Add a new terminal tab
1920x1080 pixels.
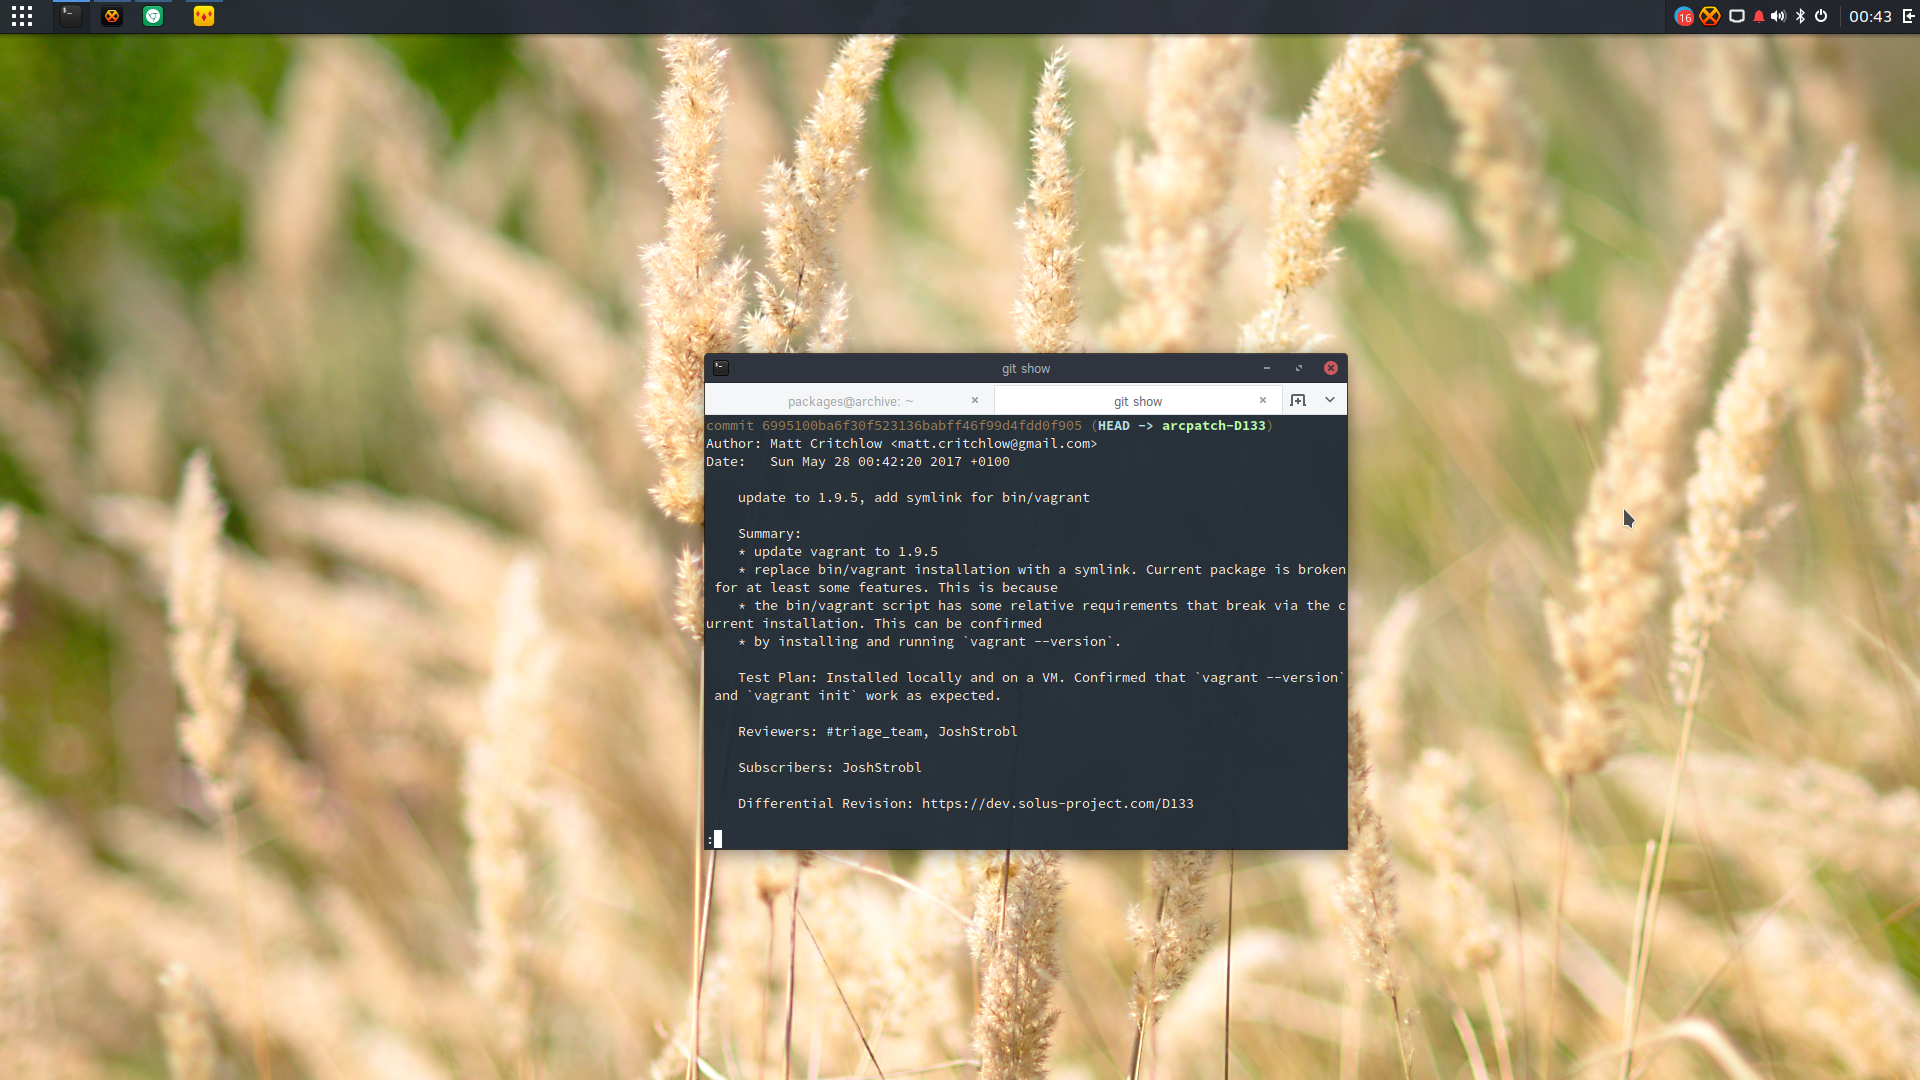coord(1298,400)
